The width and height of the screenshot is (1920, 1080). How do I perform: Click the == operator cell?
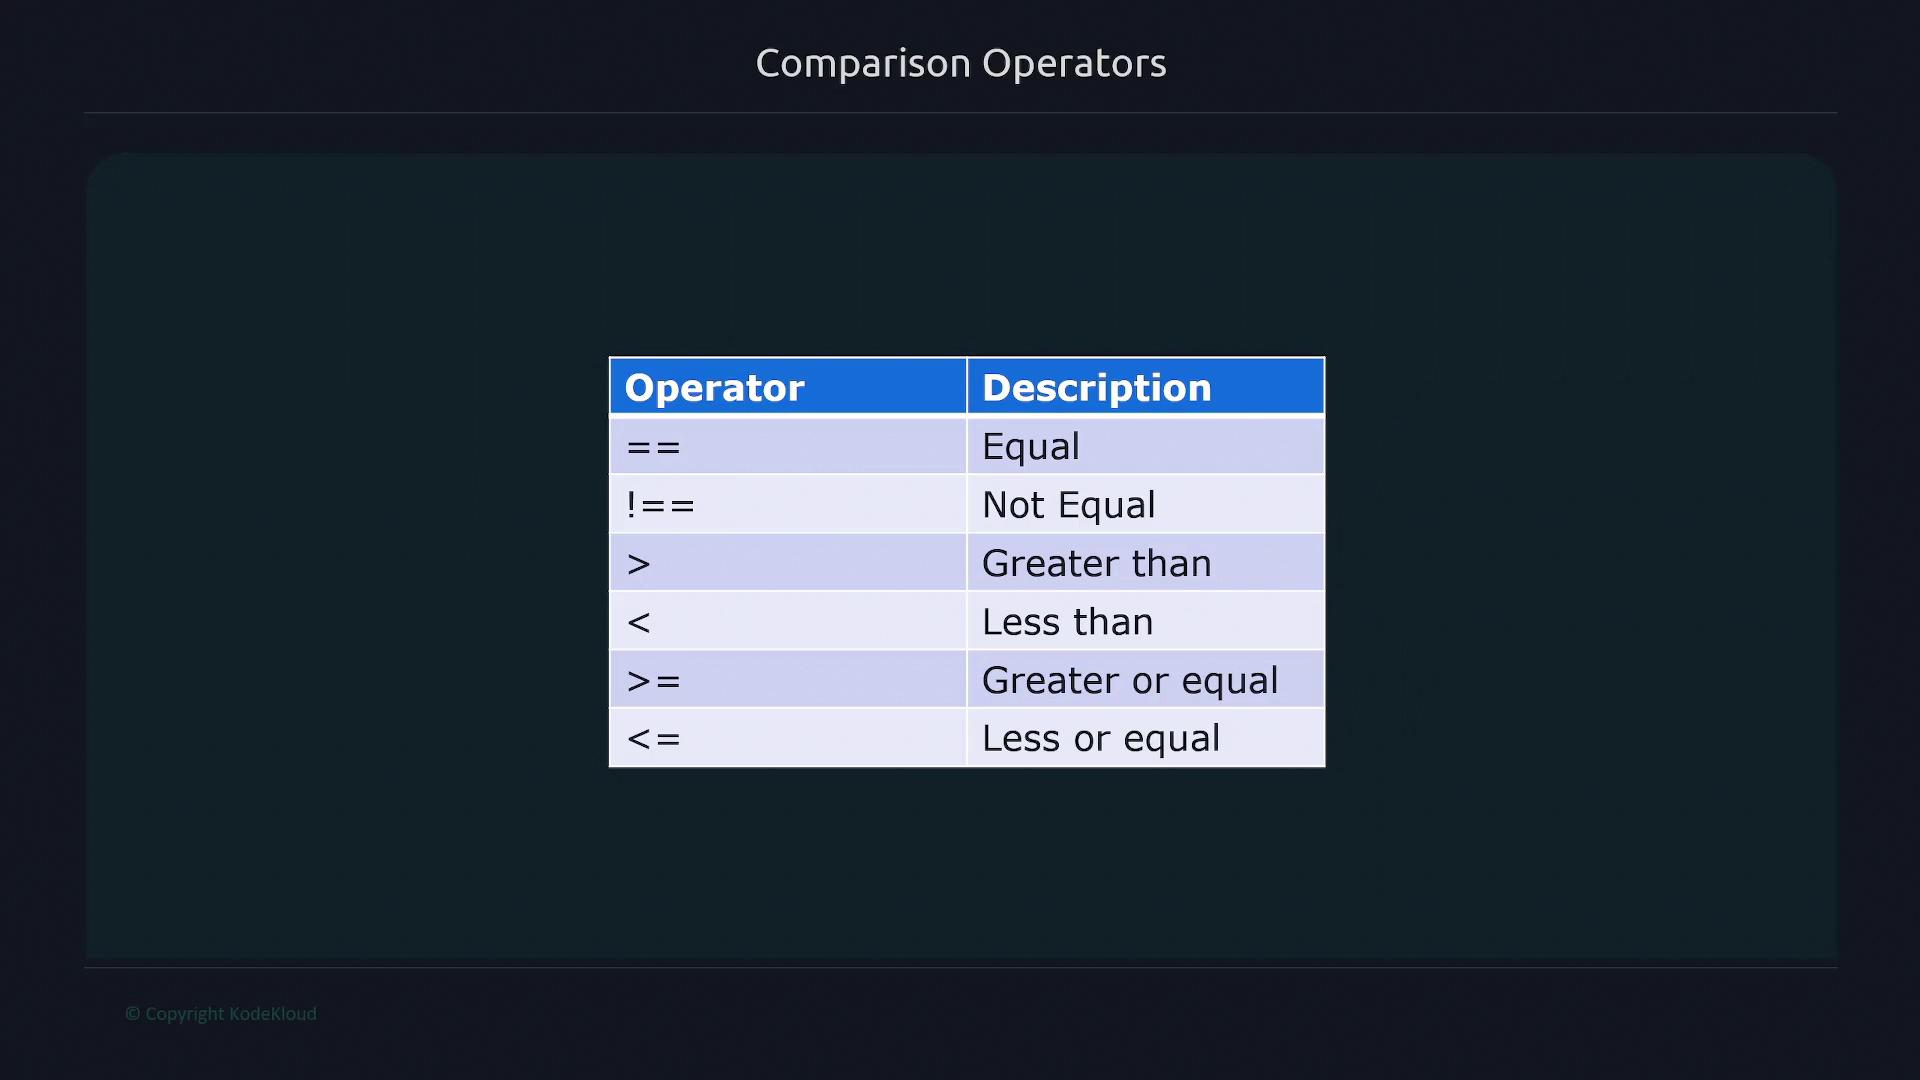click(653, 447)
